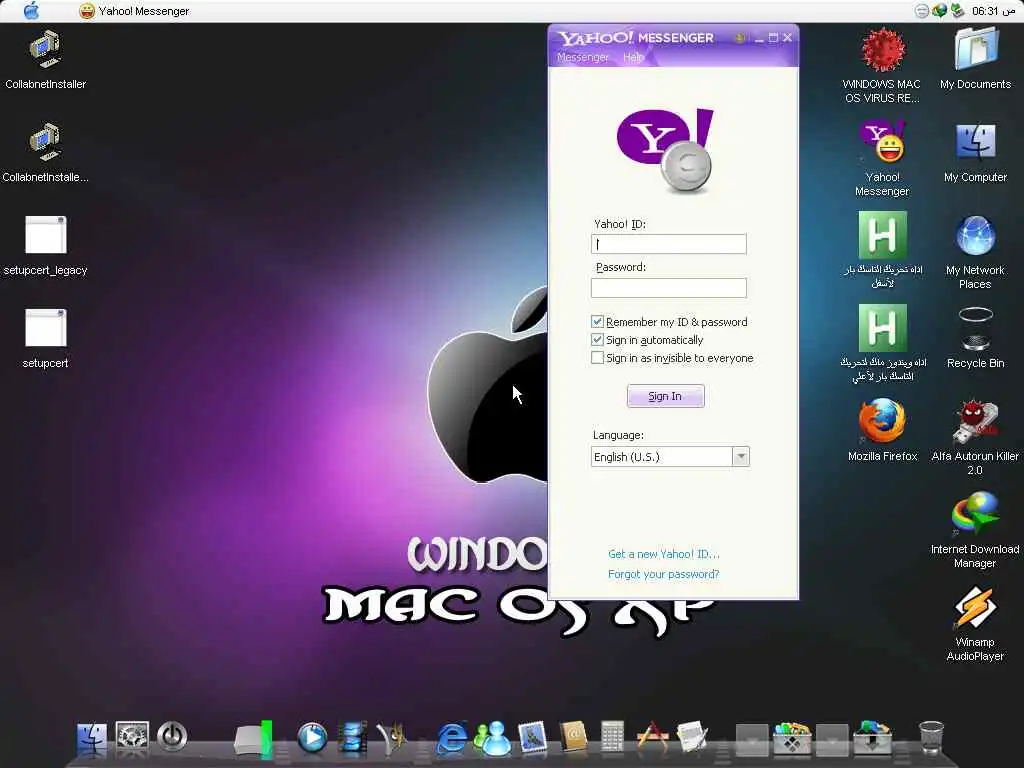Launch the Calculator from the dock
1024x768 pixels.
point(613,737)
